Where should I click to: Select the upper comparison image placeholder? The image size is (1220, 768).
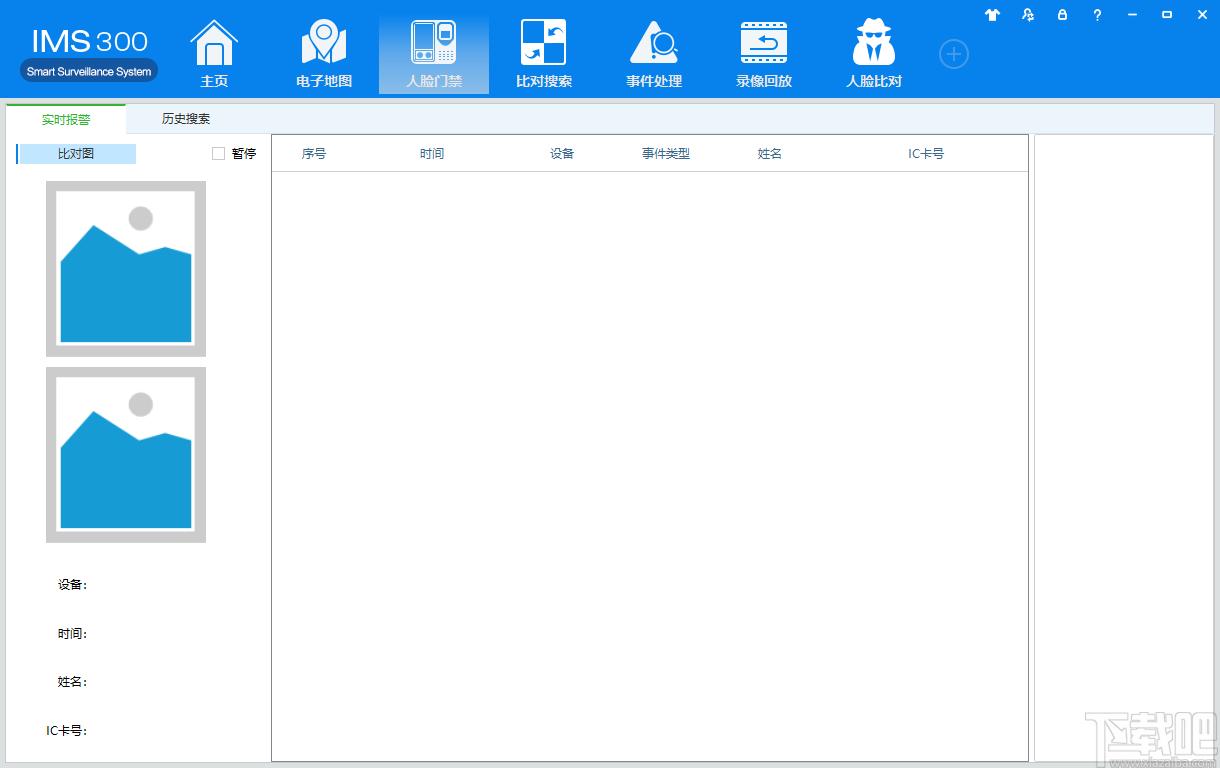click(126, 268)
